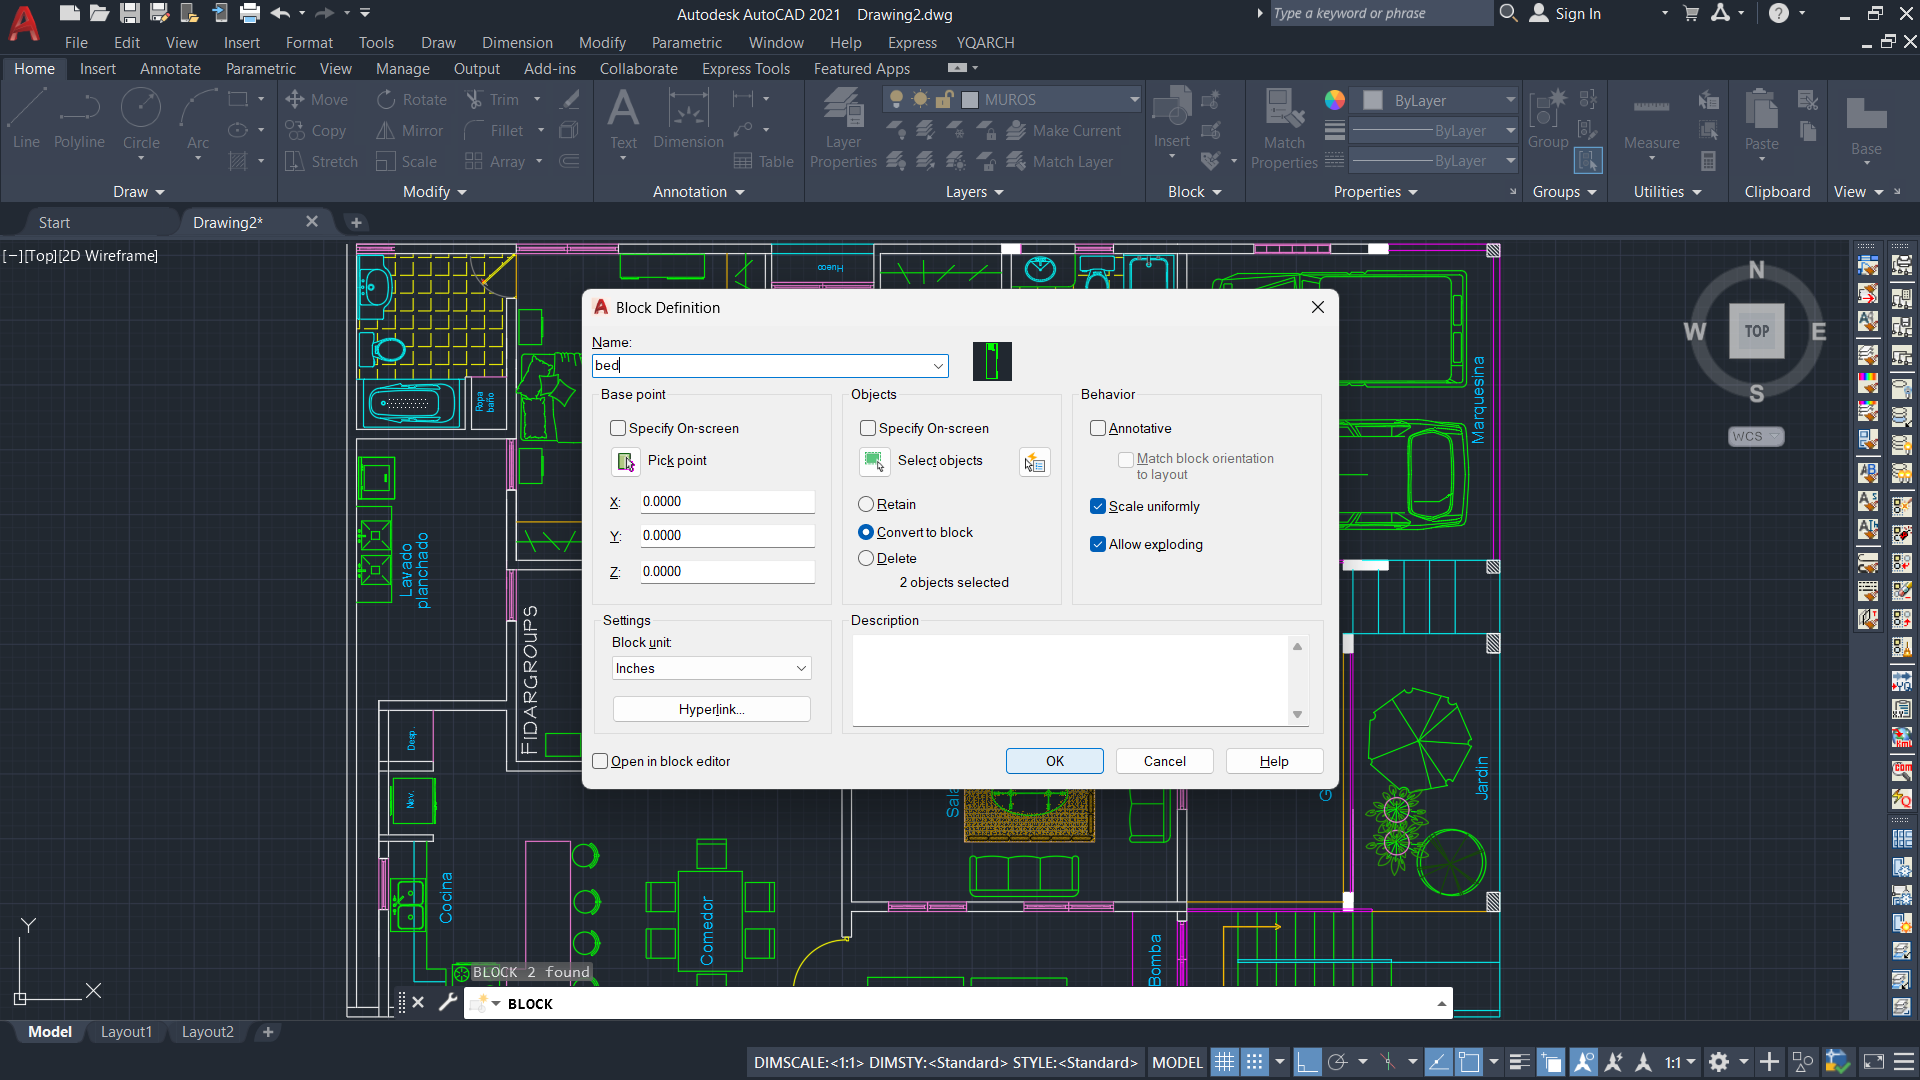Open the Annotate ribbon tab
This screenshot has width=1920, height=1080.
(x=170, y=69)
